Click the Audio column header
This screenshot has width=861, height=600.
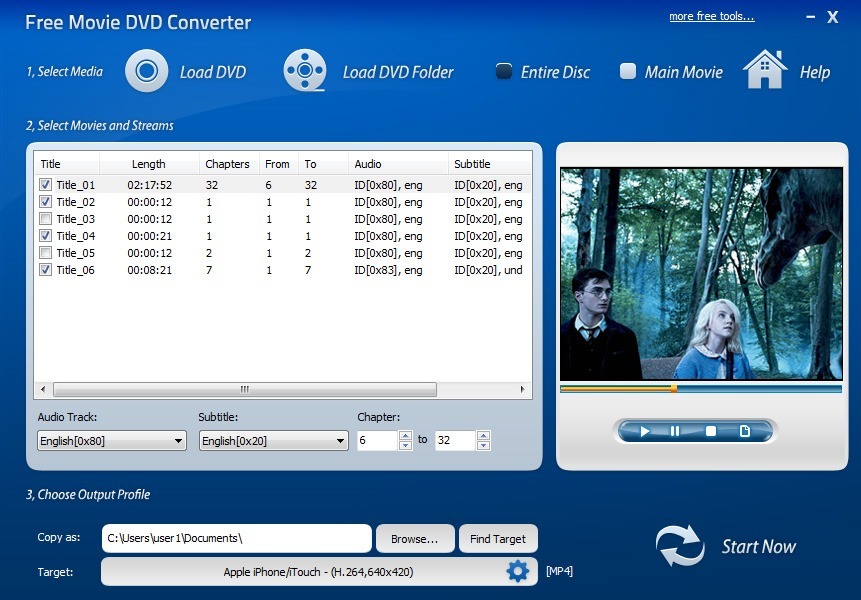[x=398, y=164]
